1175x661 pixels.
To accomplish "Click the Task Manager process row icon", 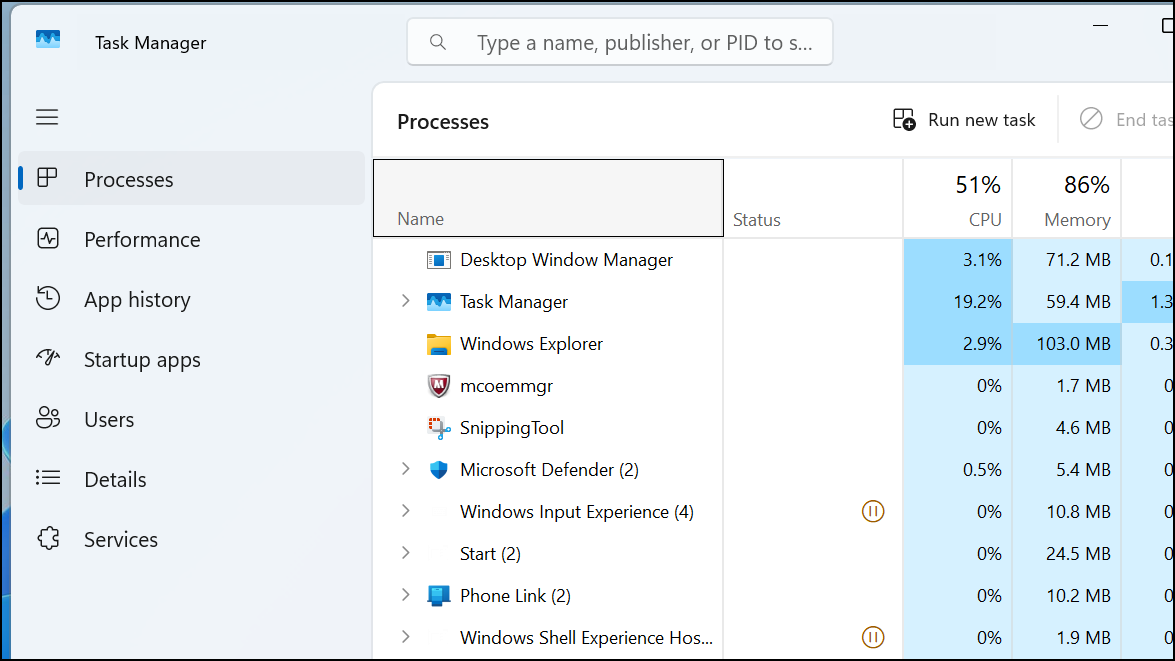I will click(x=438, y=302).
